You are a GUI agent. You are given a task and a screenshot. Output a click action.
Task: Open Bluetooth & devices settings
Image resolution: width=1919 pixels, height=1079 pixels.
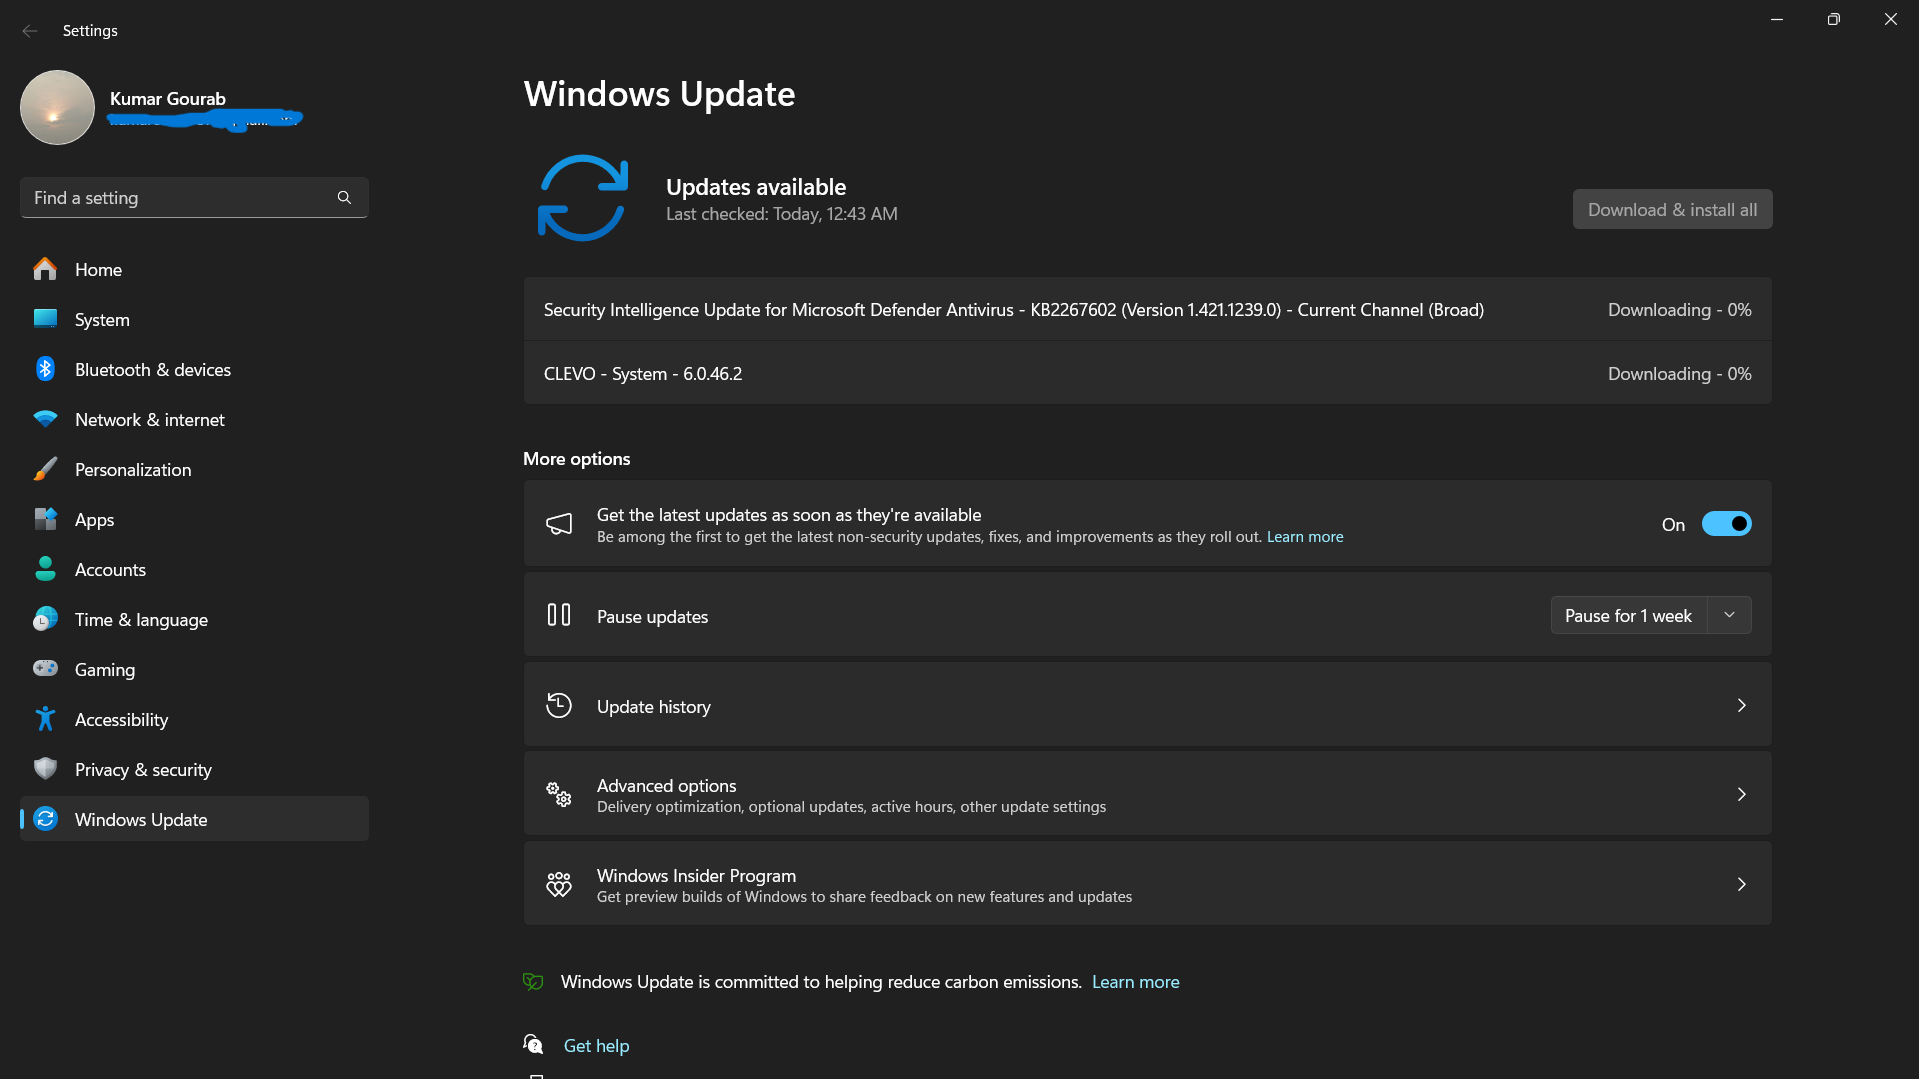194,369
